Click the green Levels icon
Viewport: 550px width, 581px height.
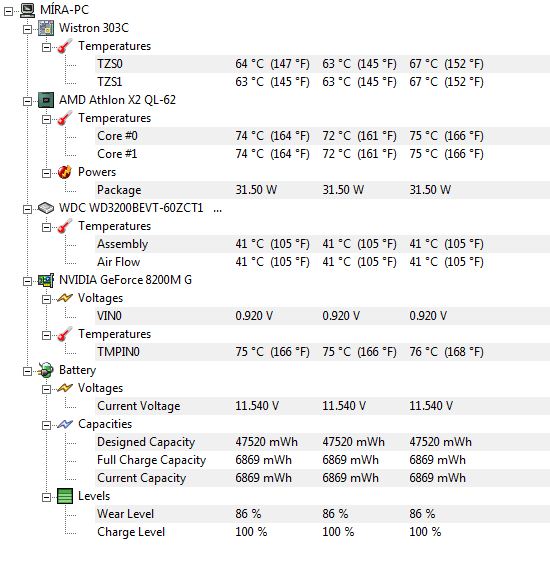[x=65, y=496]
